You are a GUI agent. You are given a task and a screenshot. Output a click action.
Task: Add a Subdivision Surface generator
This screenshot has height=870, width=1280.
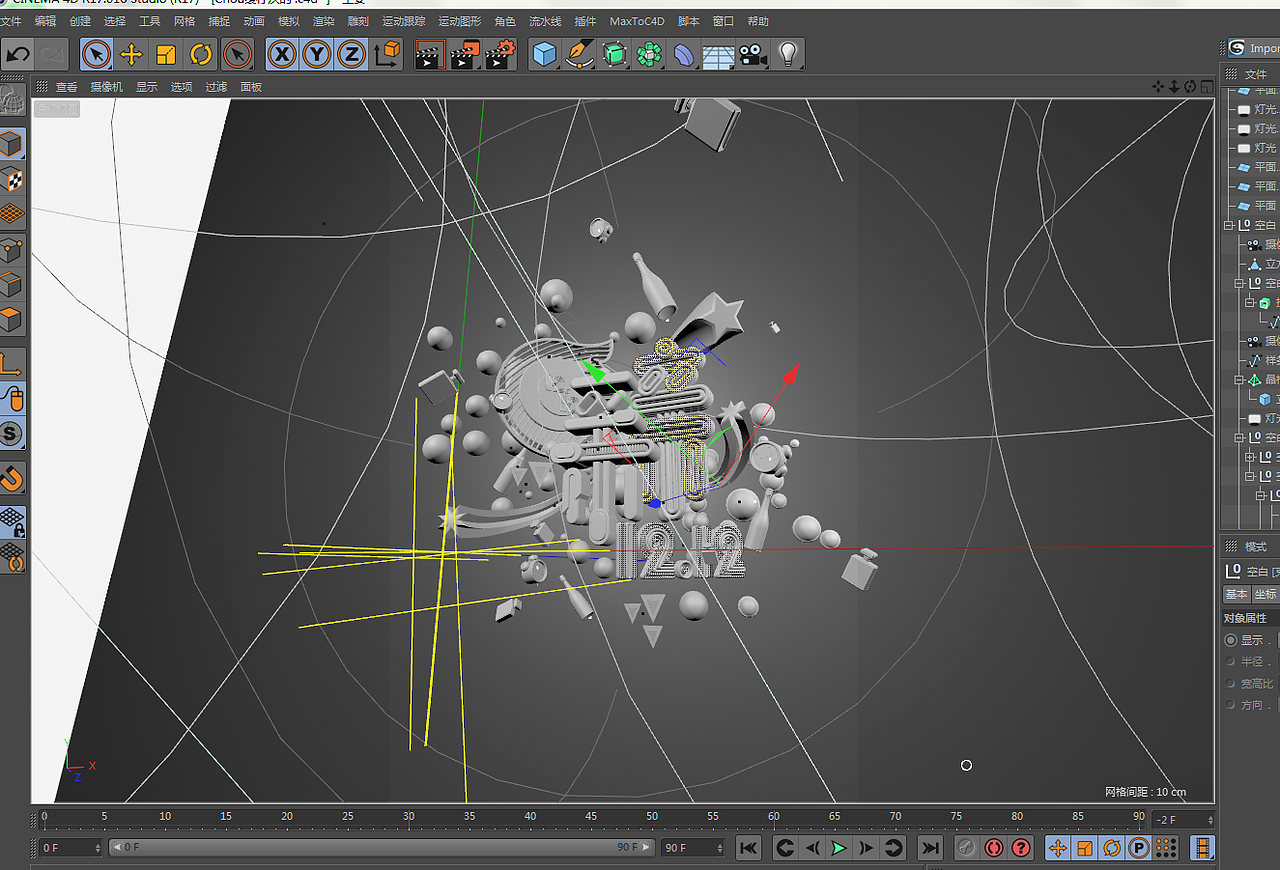coord(614,54)
